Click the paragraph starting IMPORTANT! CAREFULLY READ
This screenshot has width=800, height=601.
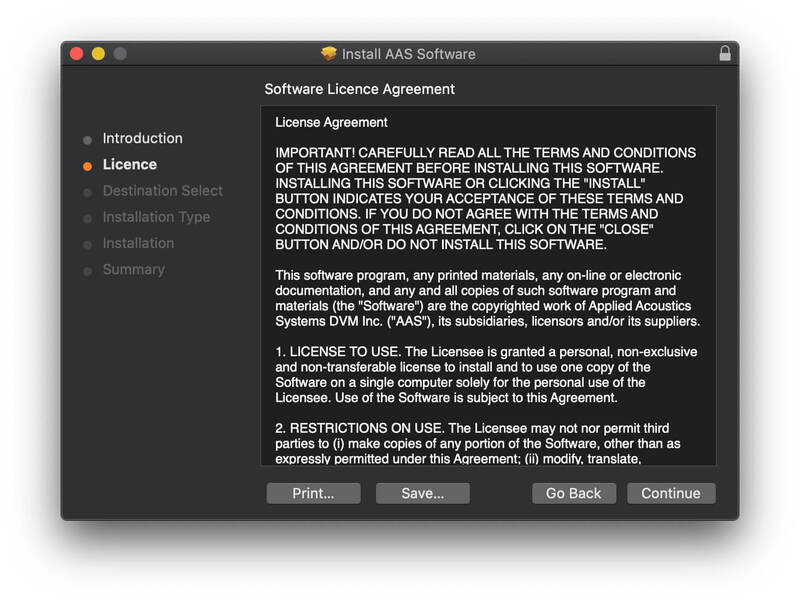click(x=485, y=198)
